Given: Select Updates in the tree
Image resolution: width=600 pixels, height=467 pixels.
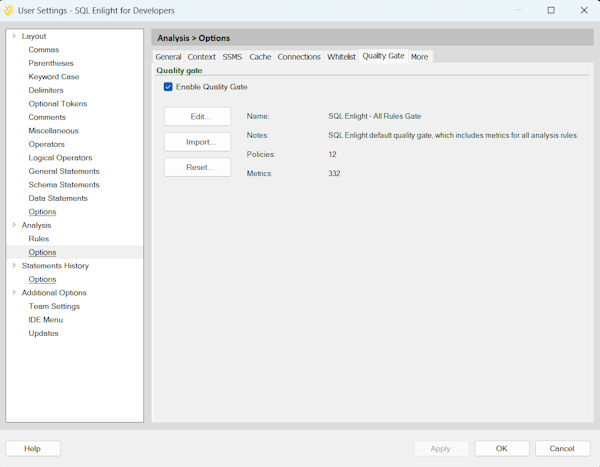Looking at the screenshot, I should tap(43, 333).
